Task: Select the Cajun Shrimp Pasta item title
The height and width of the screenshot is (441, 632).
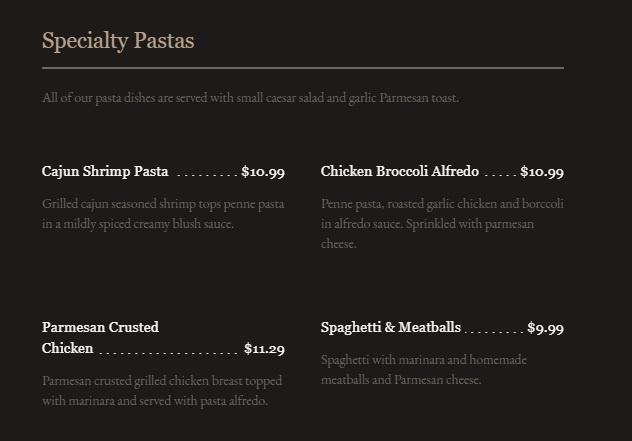Action: click(105, 172)
